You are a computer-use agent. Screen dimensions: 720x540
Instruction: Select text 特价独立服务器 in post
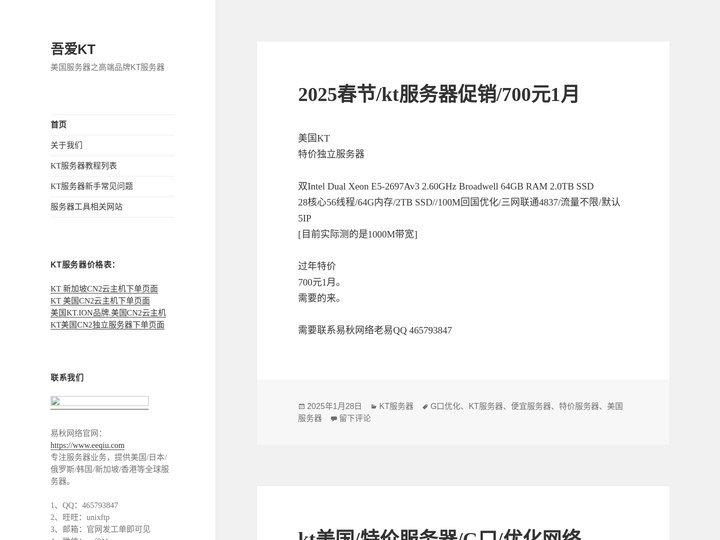[x=331, y=154]
